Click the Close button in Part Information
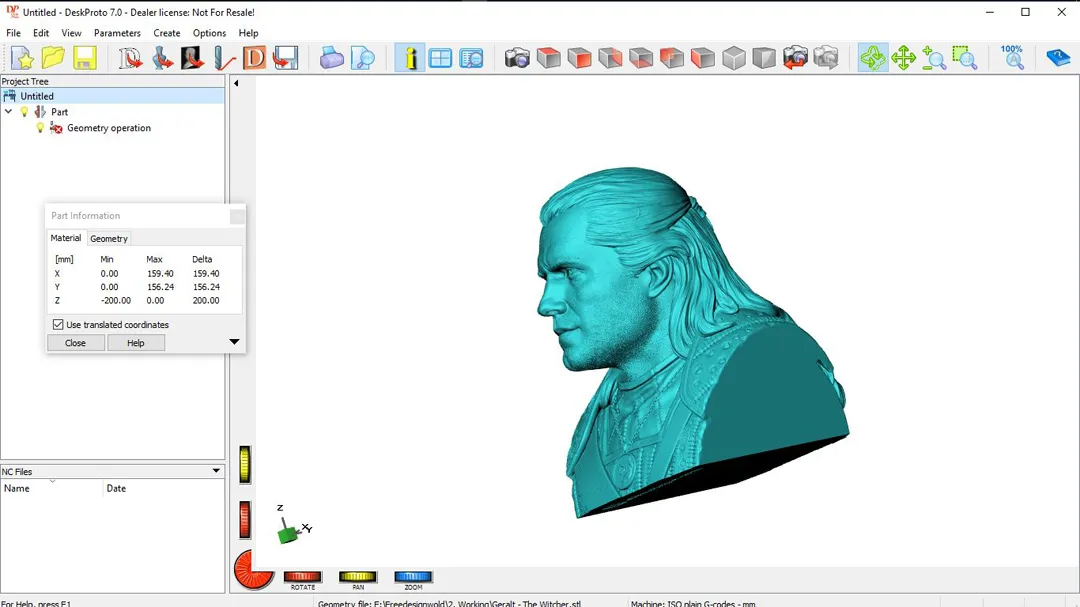The image size is (1080, 607). point(76,343)
